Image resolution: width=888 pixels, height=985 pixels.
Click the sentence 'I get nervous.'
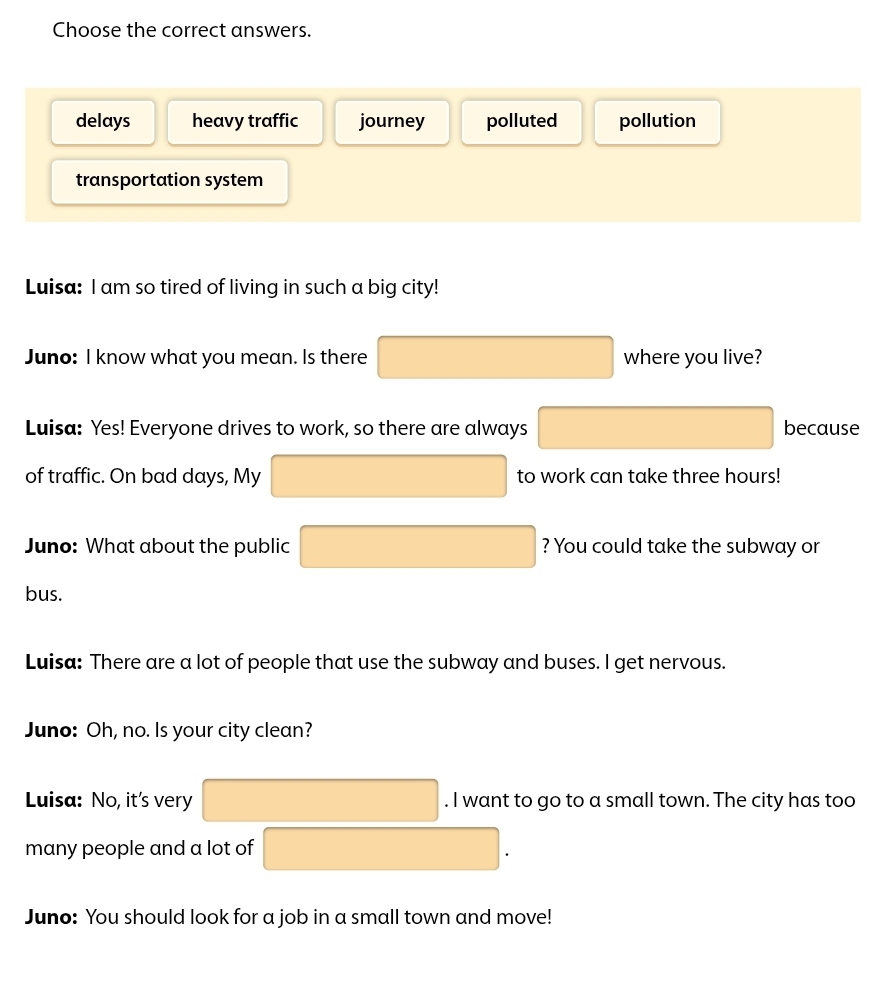pos(670,662)
